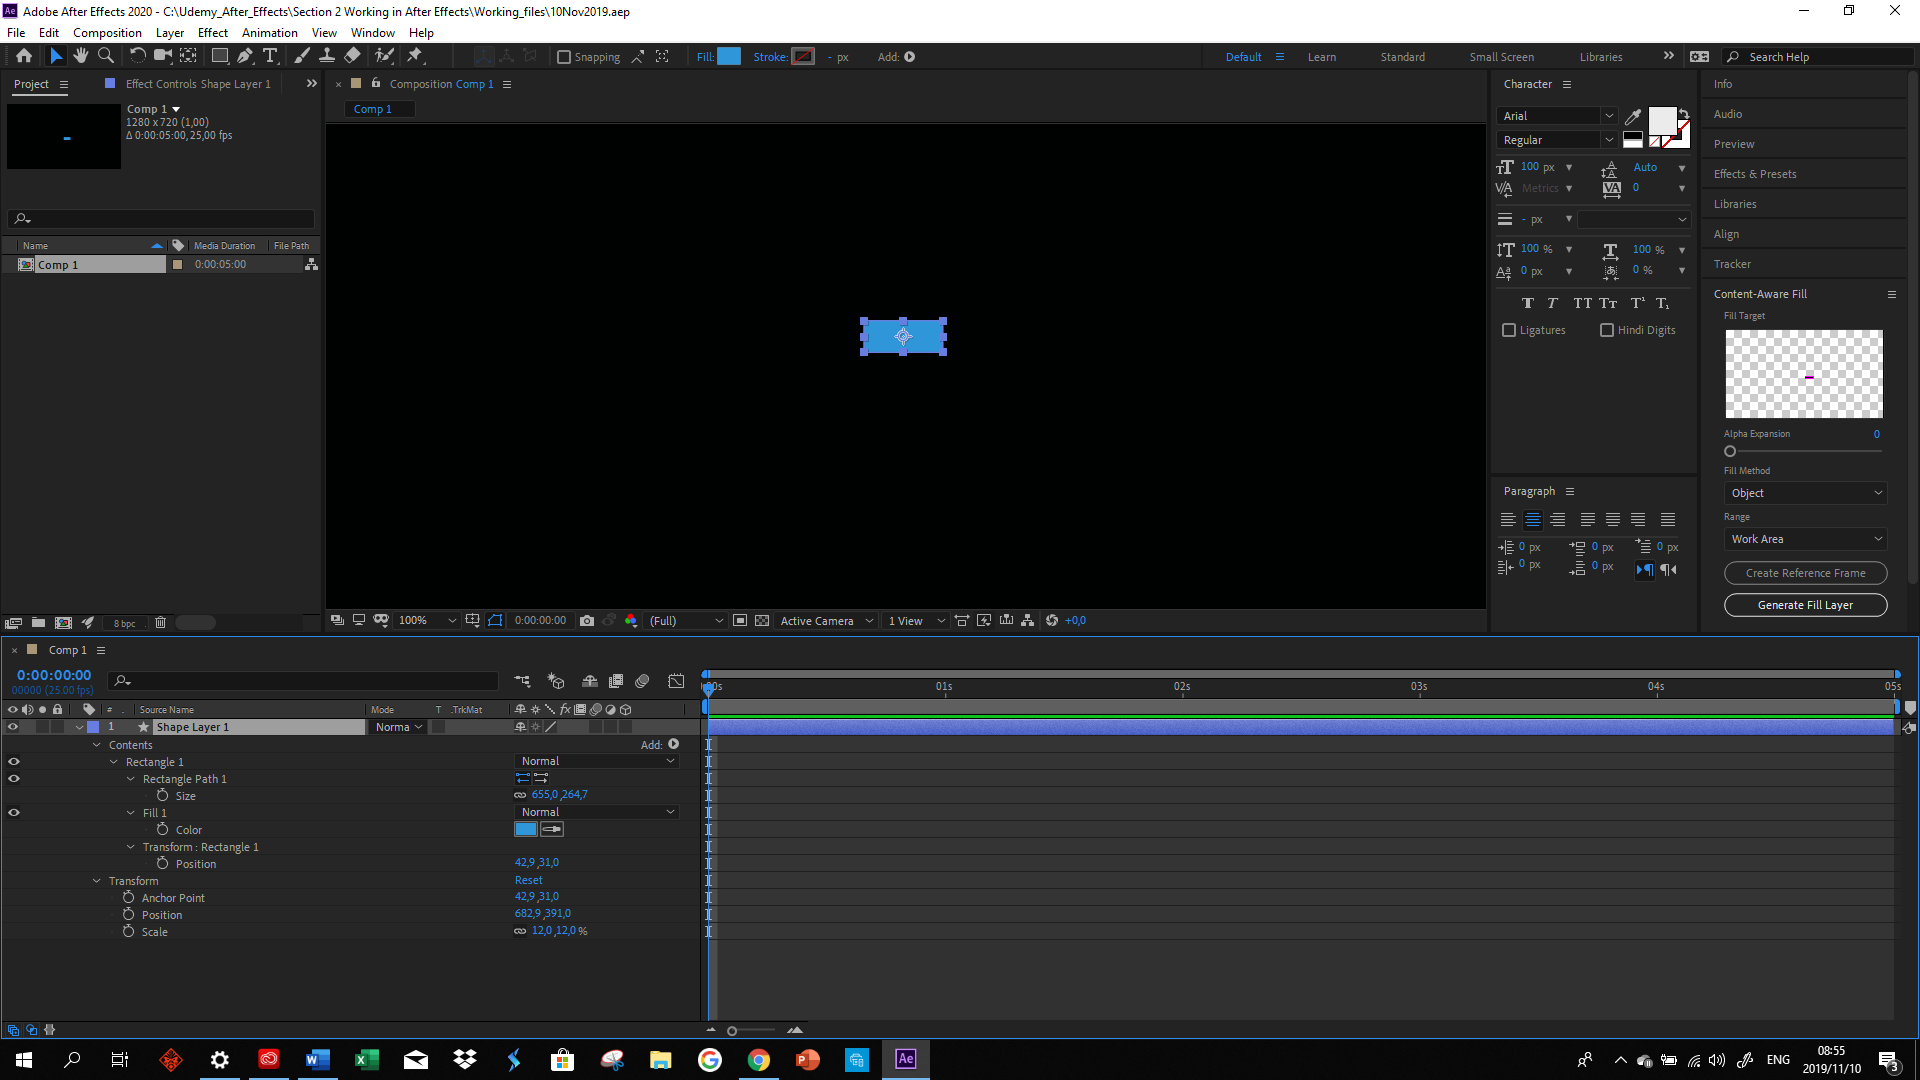Open the Composition menu

coord(107,32)
